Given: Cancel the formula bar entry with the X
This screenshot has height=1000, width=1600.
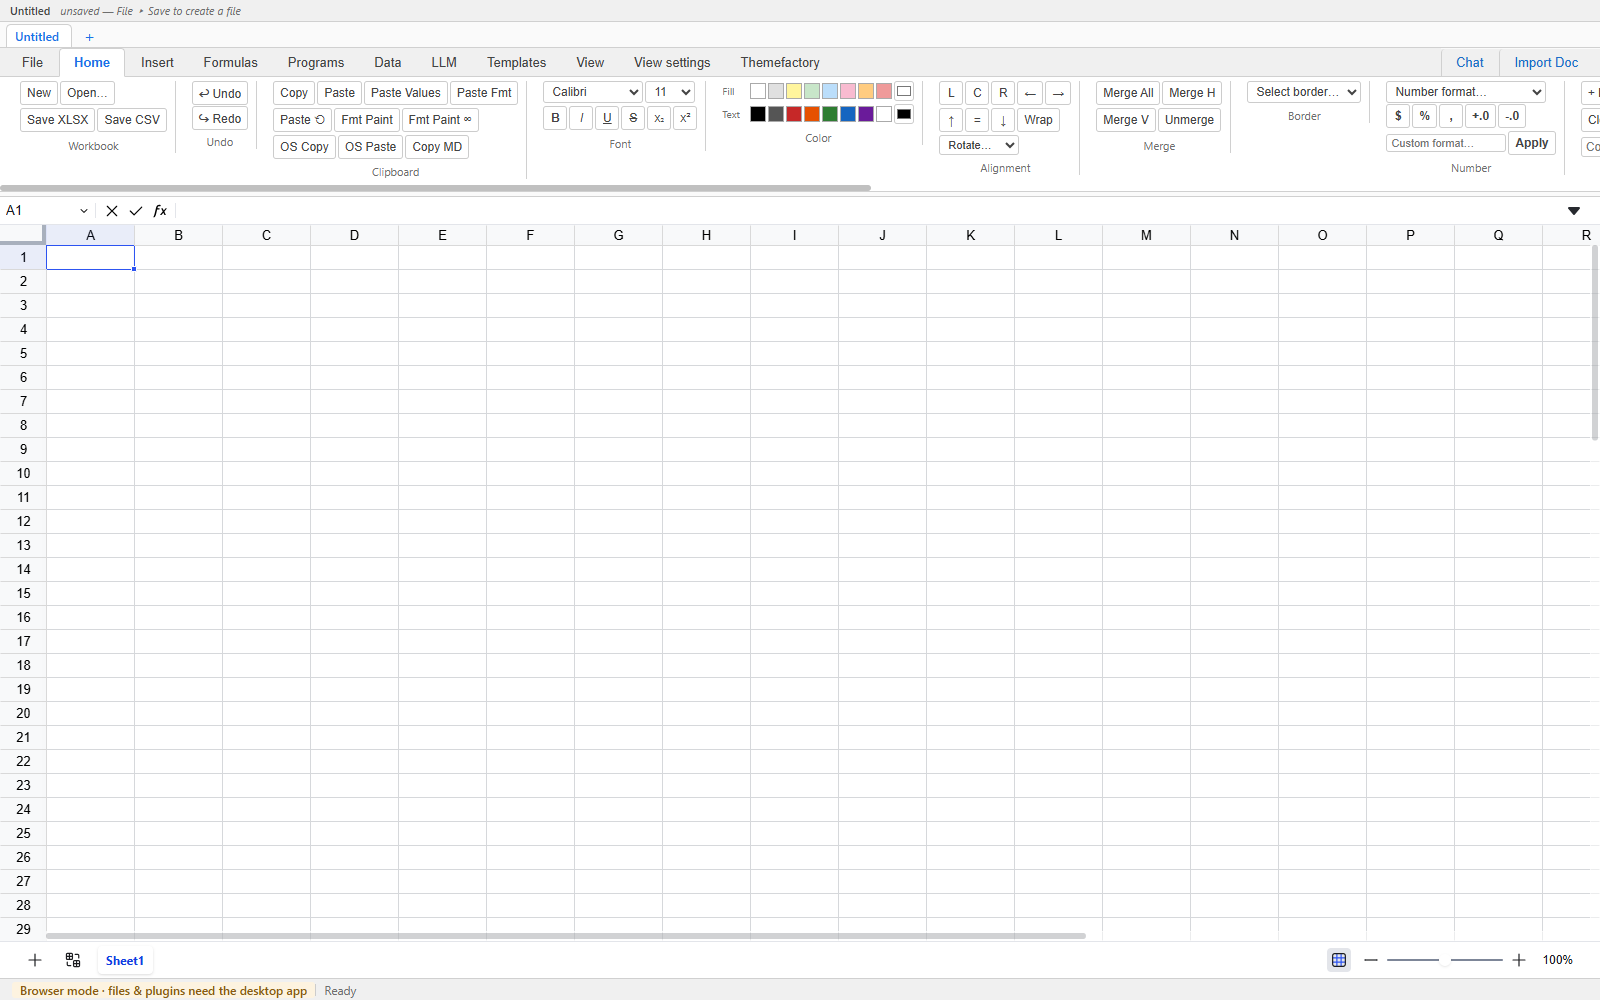Looking at the screenshot, I should pyautogui.click(x=112, y=211).
